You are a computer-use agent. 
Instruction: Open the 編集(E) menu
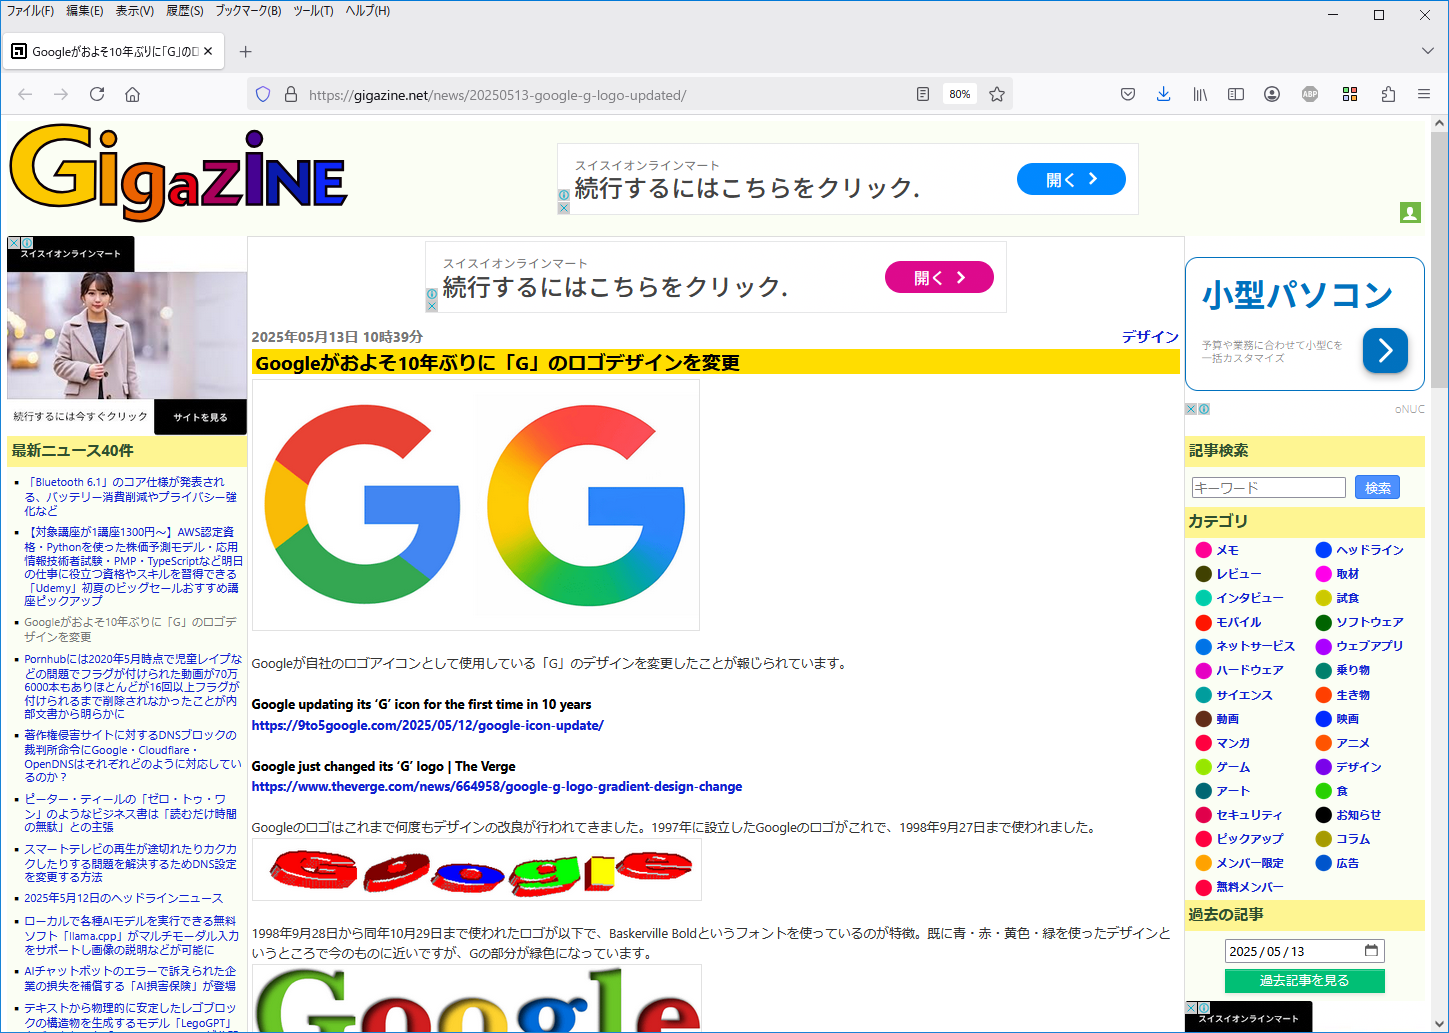(85, 11)
